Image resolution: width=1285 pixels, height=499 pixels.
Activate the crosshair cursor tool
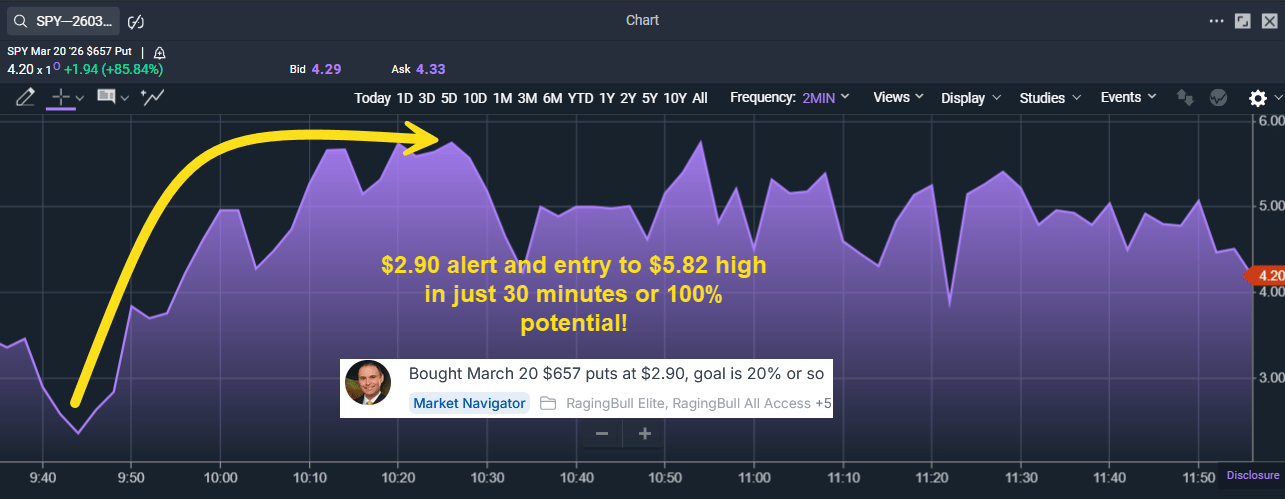click(x=62, y=97)
